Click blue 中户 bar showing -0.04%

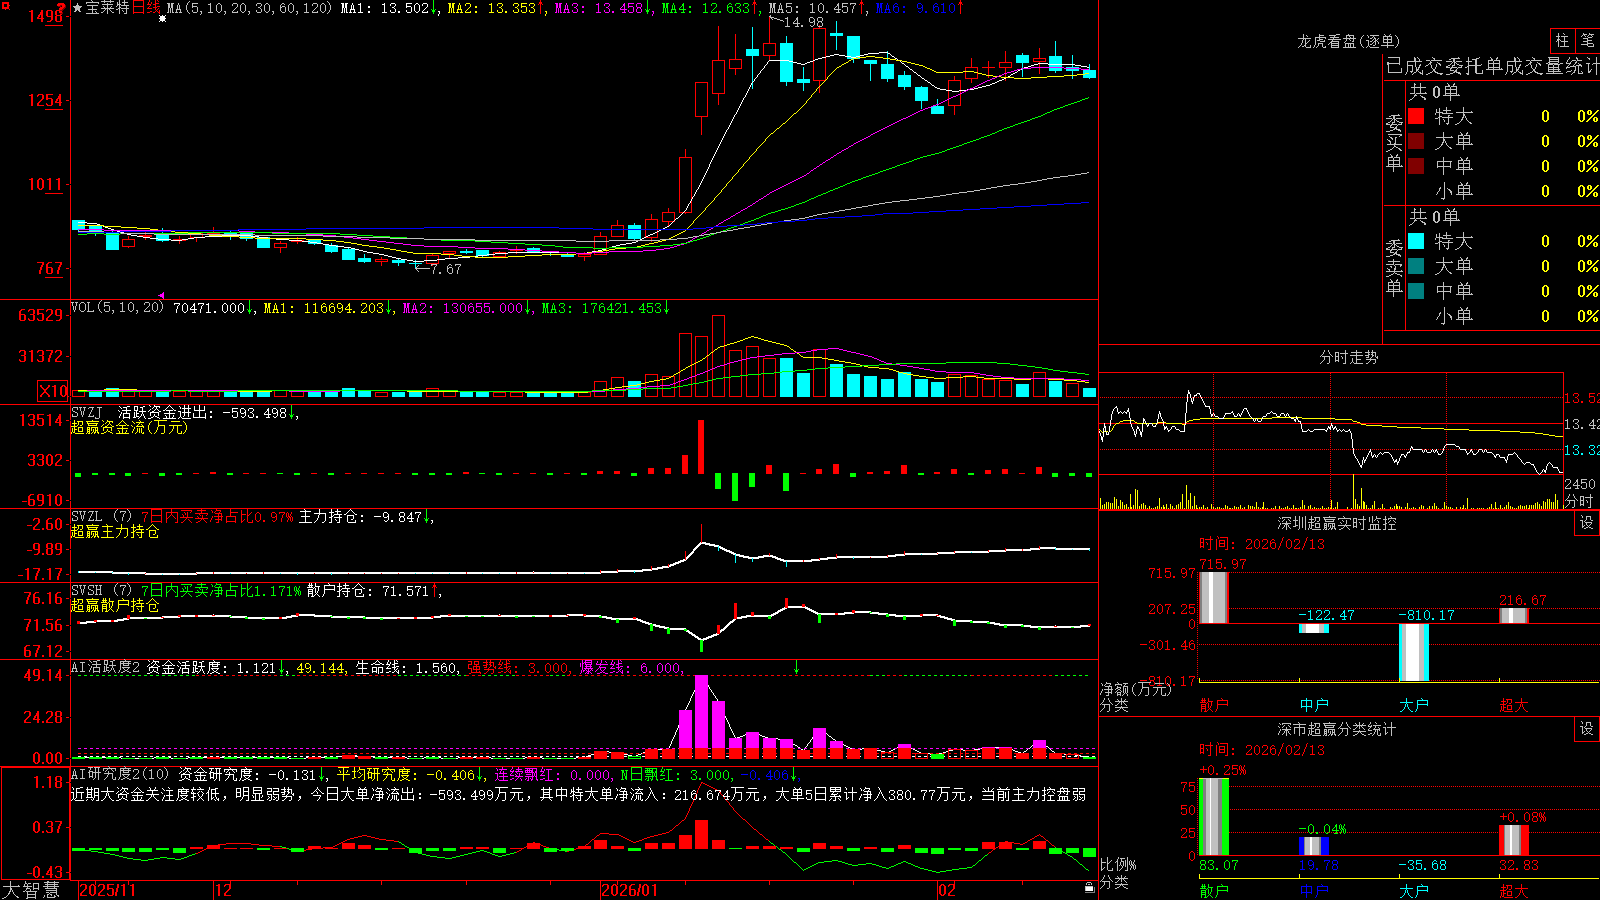(x=1314, y=846)
